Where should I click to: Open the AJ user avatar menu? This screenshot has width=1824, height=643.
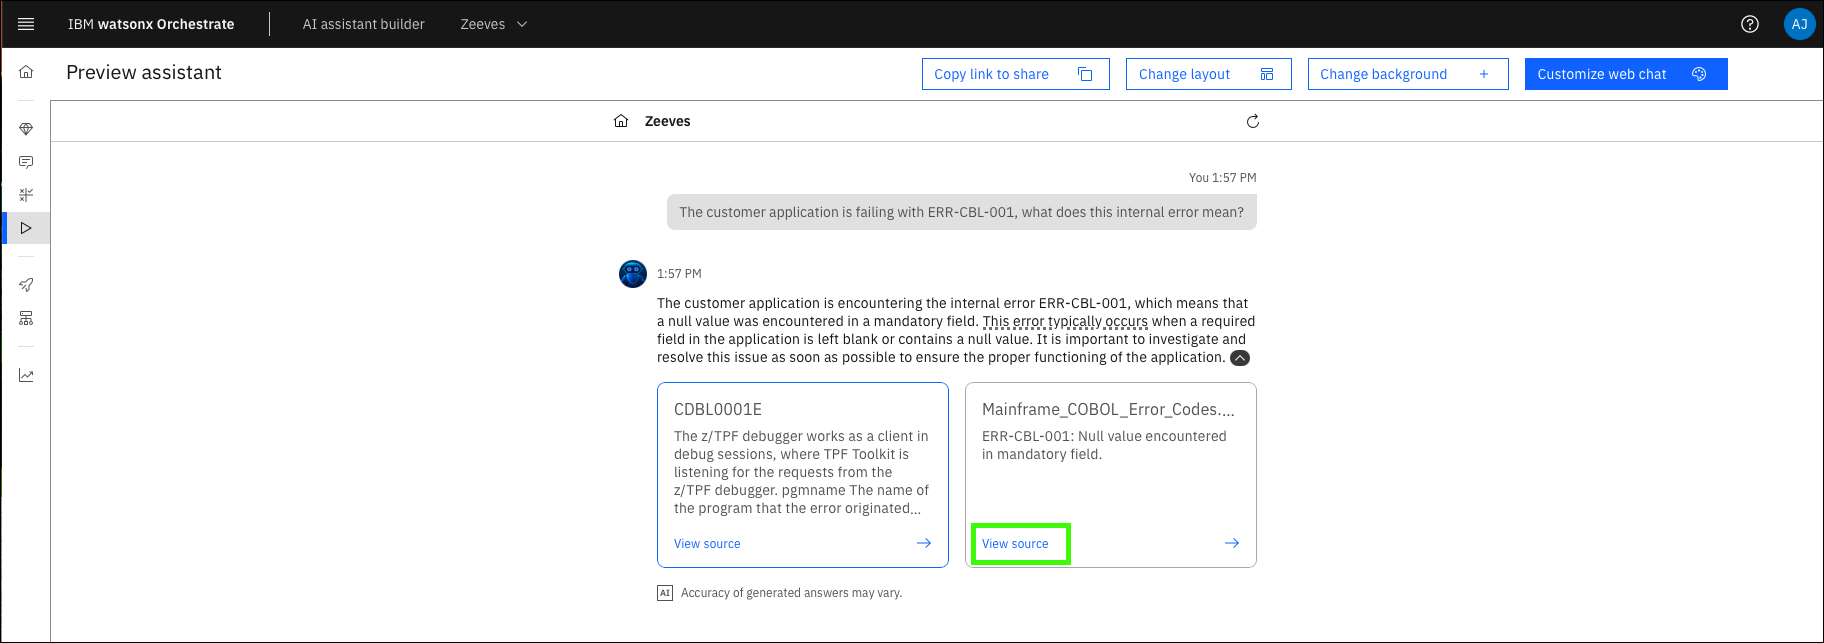1799,24
